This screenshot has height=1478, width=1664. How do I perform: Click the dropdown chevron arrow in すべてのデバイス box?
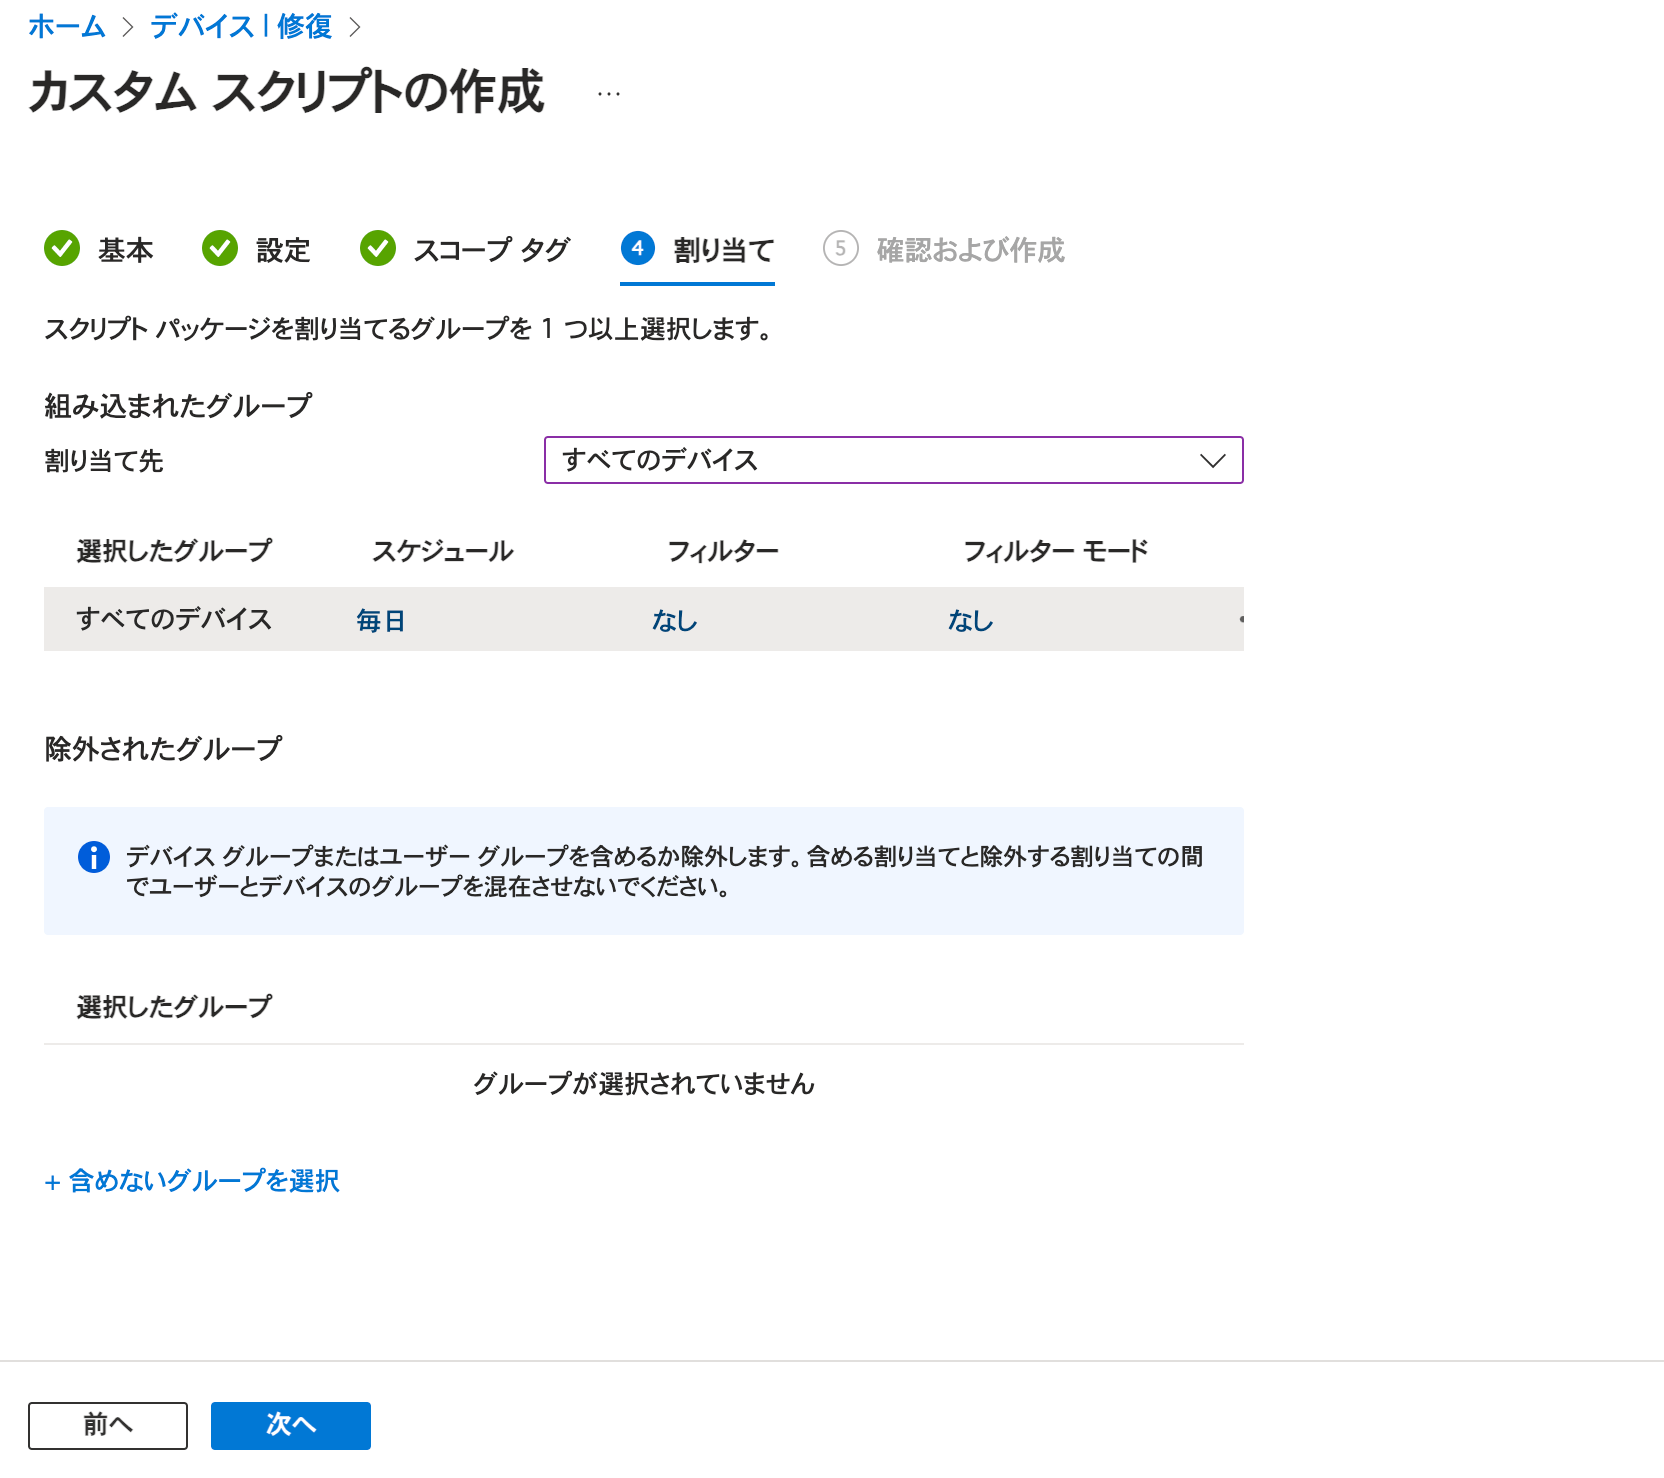pos(1213,461)
